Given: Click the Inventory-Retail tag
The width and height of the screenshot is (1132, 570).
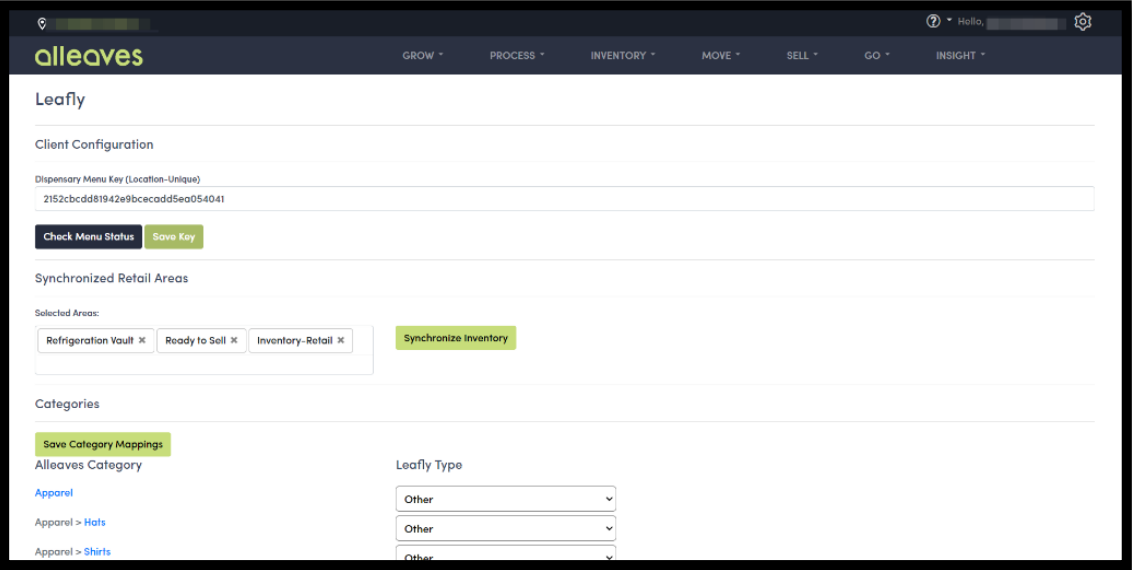Looking at the screenshot, I should click(300, 341).
